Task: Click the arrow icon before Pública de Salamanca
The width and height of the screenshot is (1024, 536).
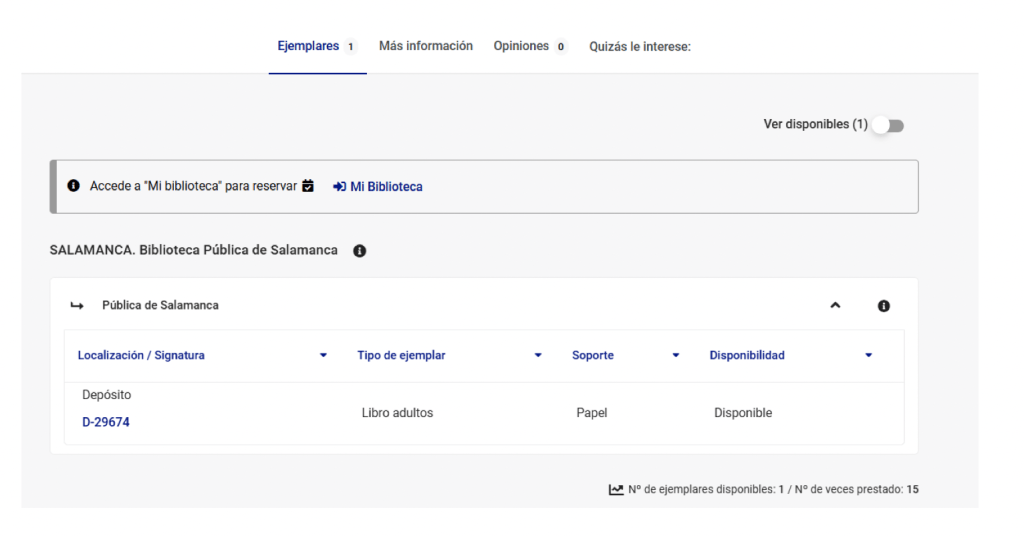Action: (x=77, y=306)
